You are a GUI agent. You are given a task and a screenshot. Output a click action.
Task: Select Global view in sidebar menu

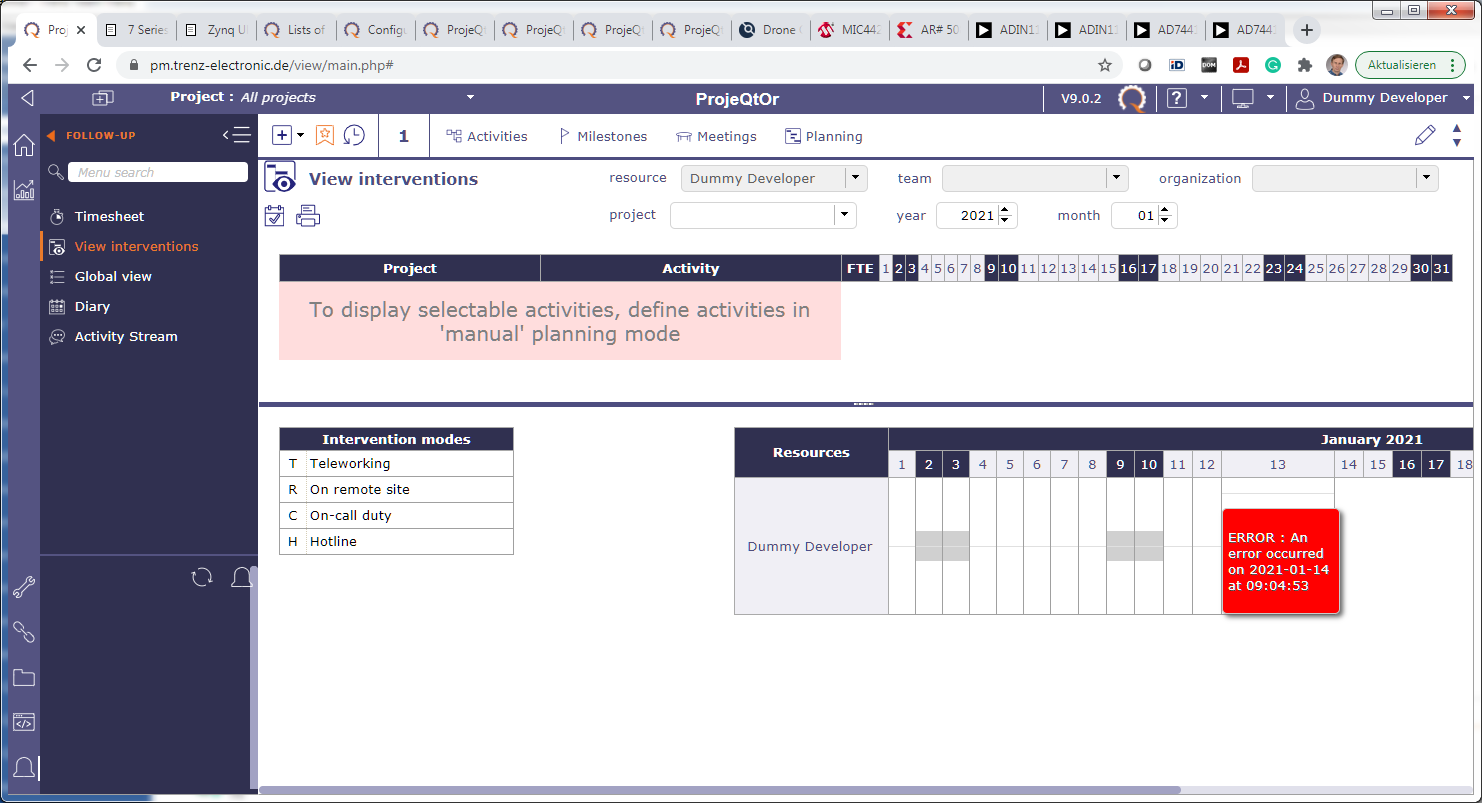tap(113, 276)
